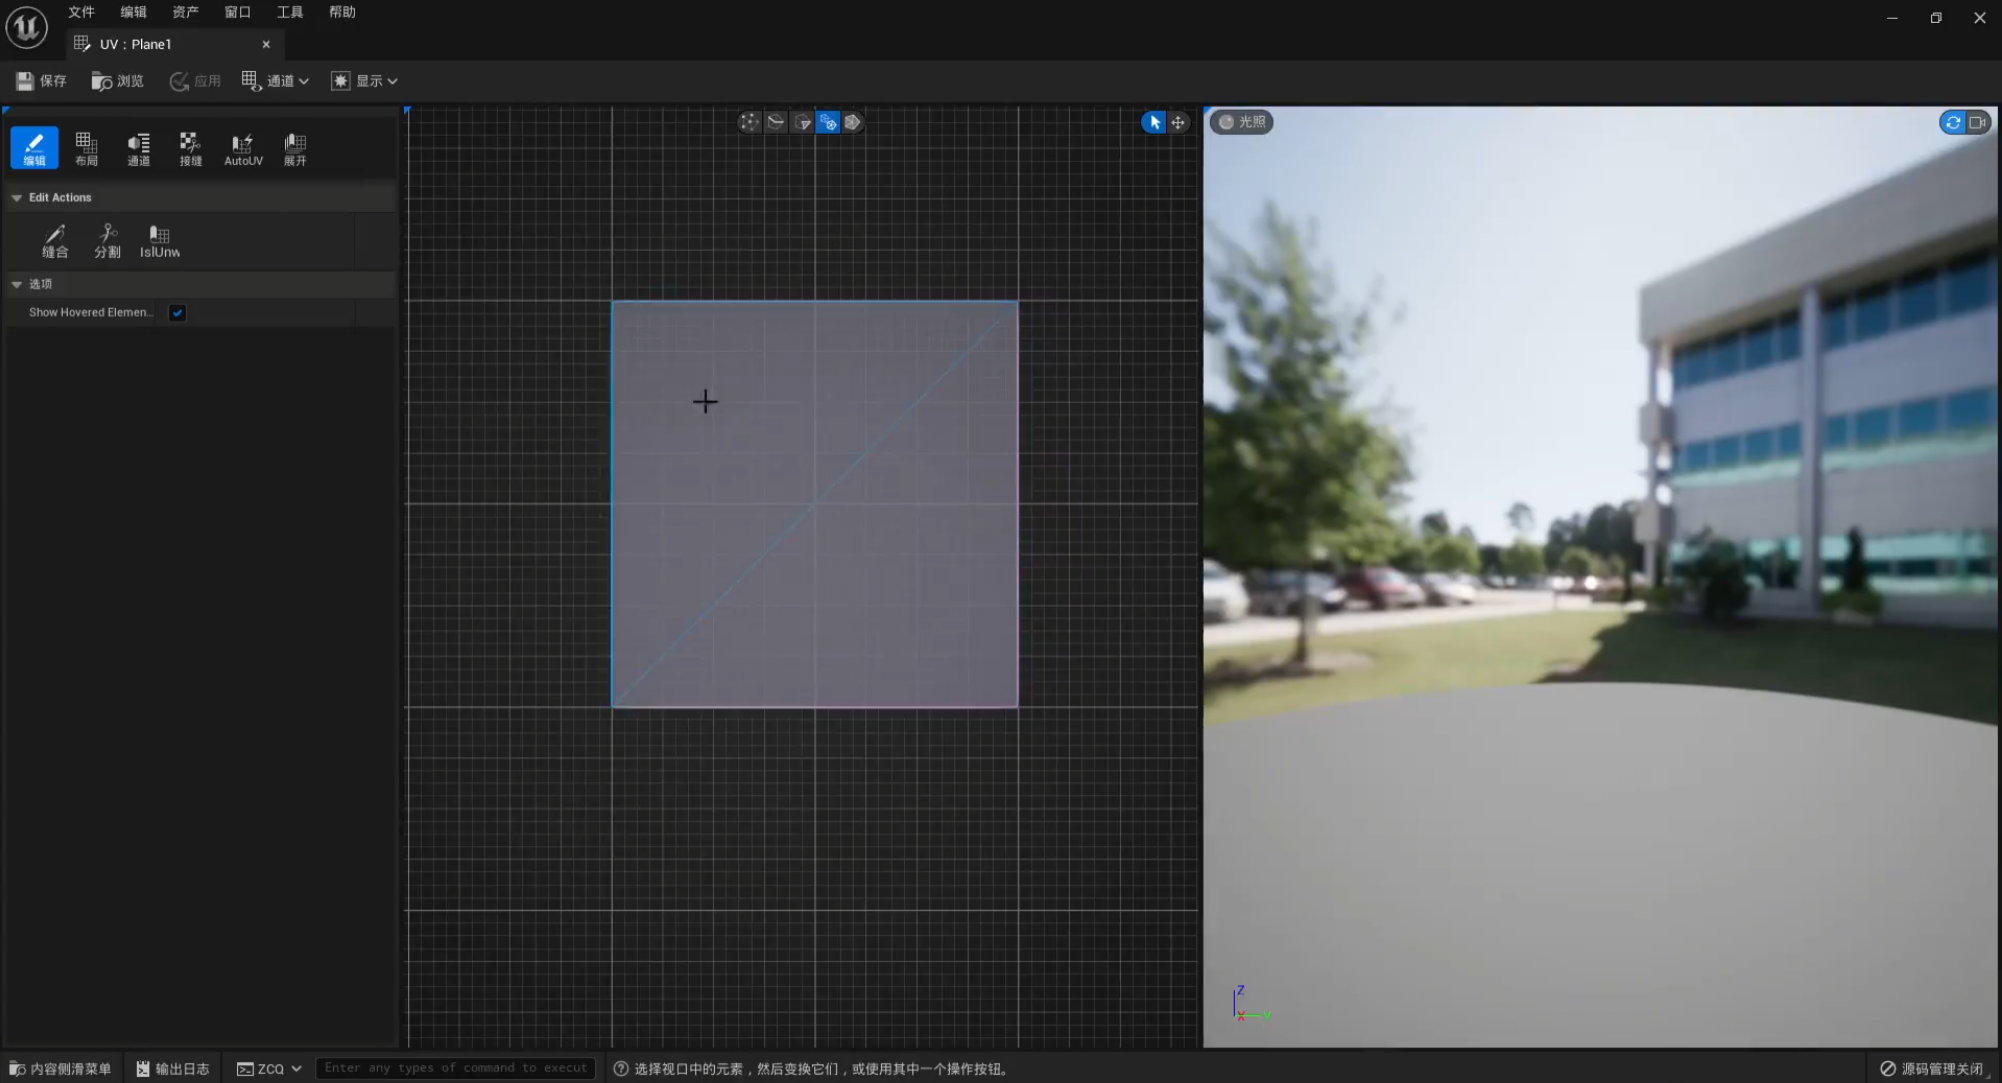Toggle Show Hovered Elements checkbox
The height and width of the screenshot is (1083, 2002).
(177, 313)
